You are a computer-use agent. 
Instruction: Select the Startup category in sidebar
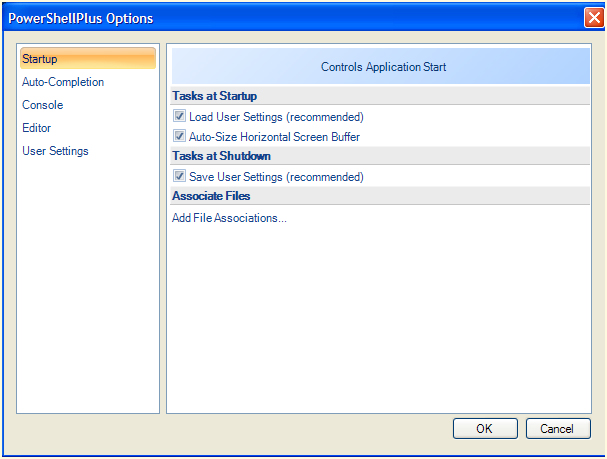pos(40,59)
